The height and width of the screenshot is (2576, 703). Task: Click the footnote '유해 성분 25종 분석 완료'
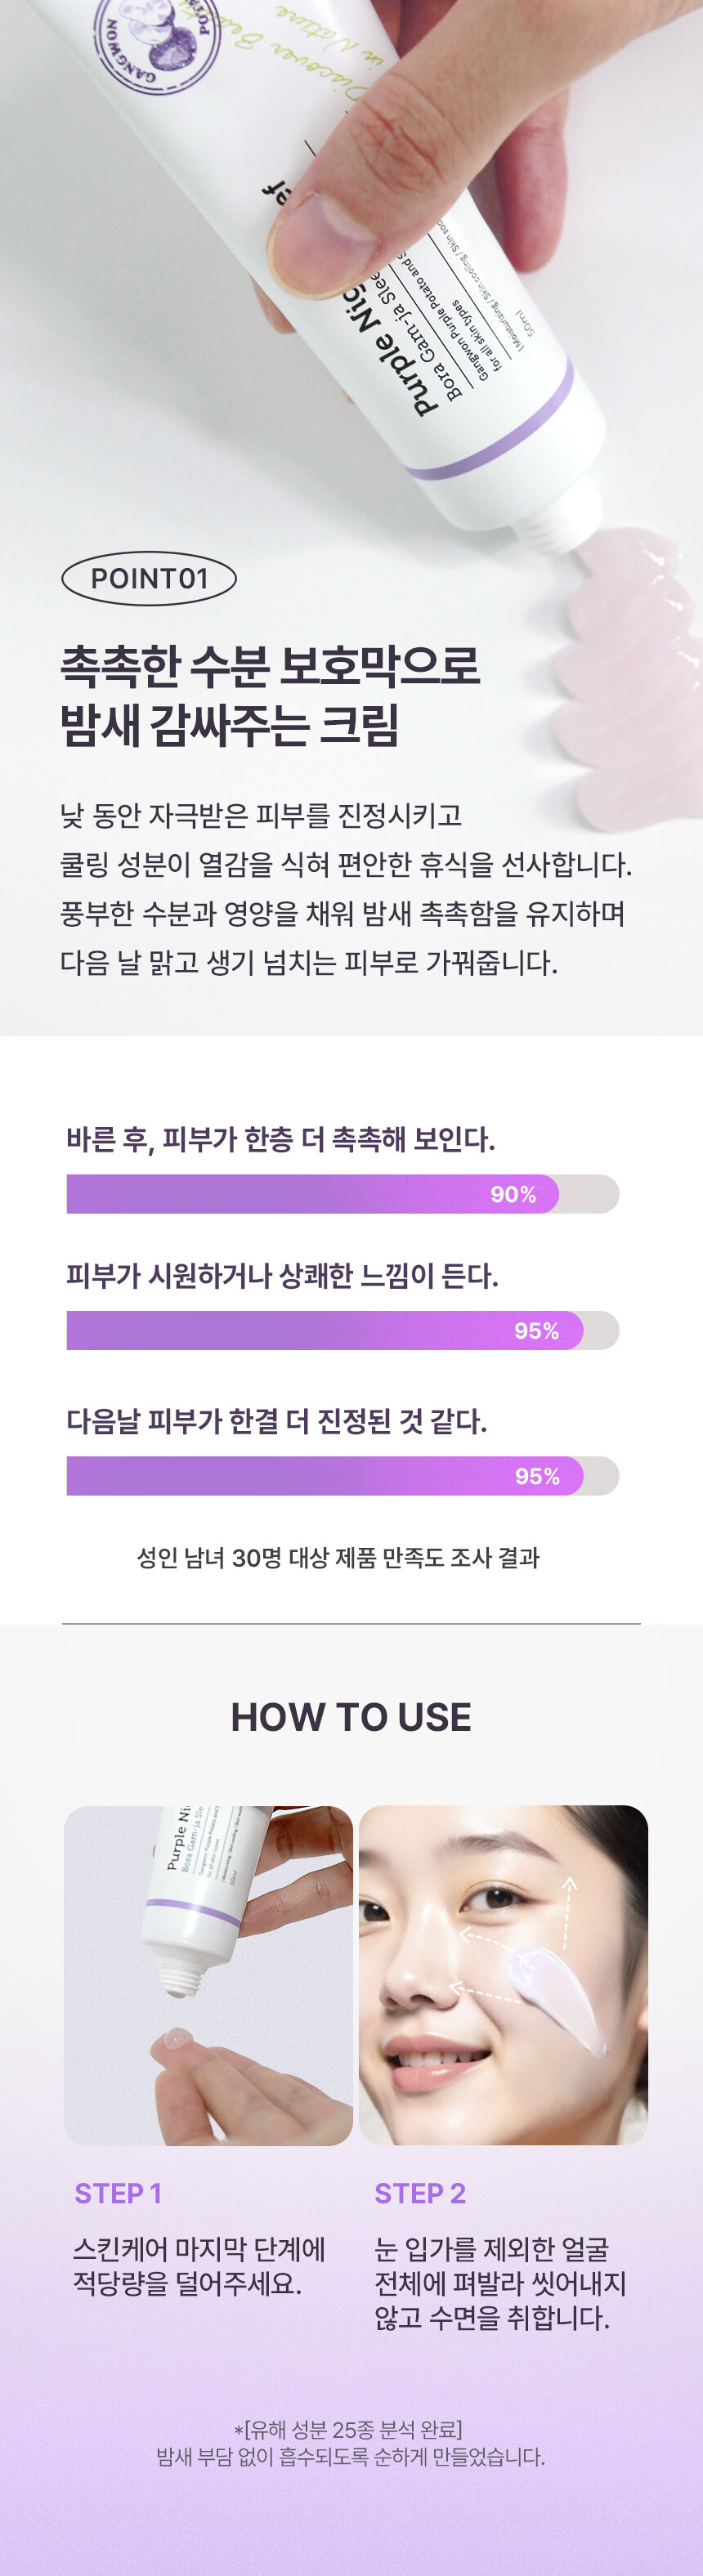click(x=348, y=2429)
